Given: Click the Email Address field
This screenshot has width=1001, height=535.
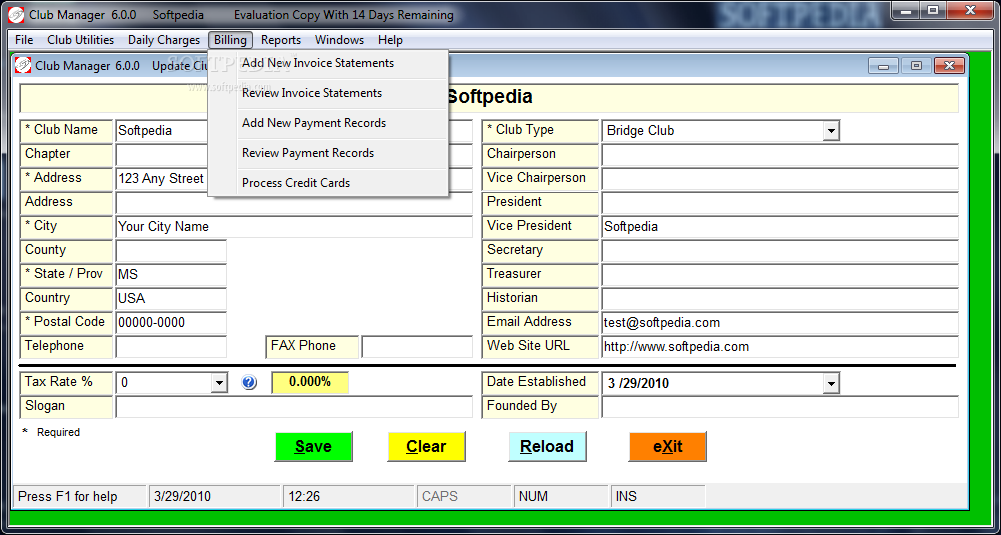Looking at the screenshot, I should point(780,322).
